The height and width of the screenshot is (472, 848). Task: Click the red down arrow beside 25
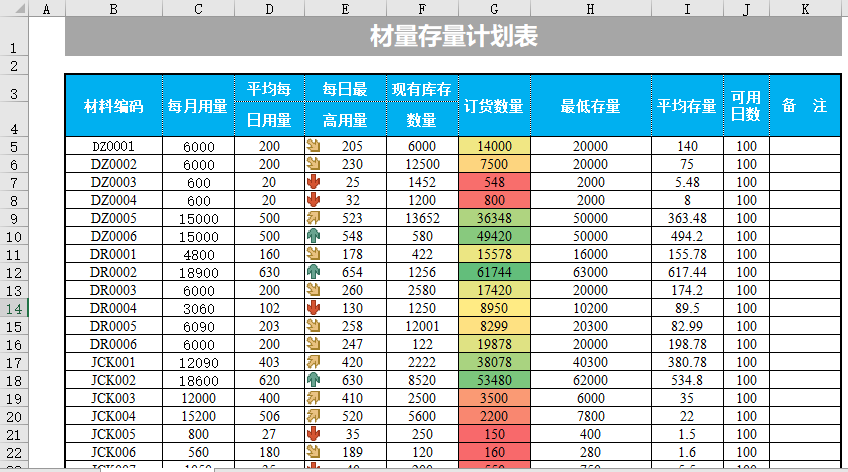pyautogui.click(x=314, y=182)
